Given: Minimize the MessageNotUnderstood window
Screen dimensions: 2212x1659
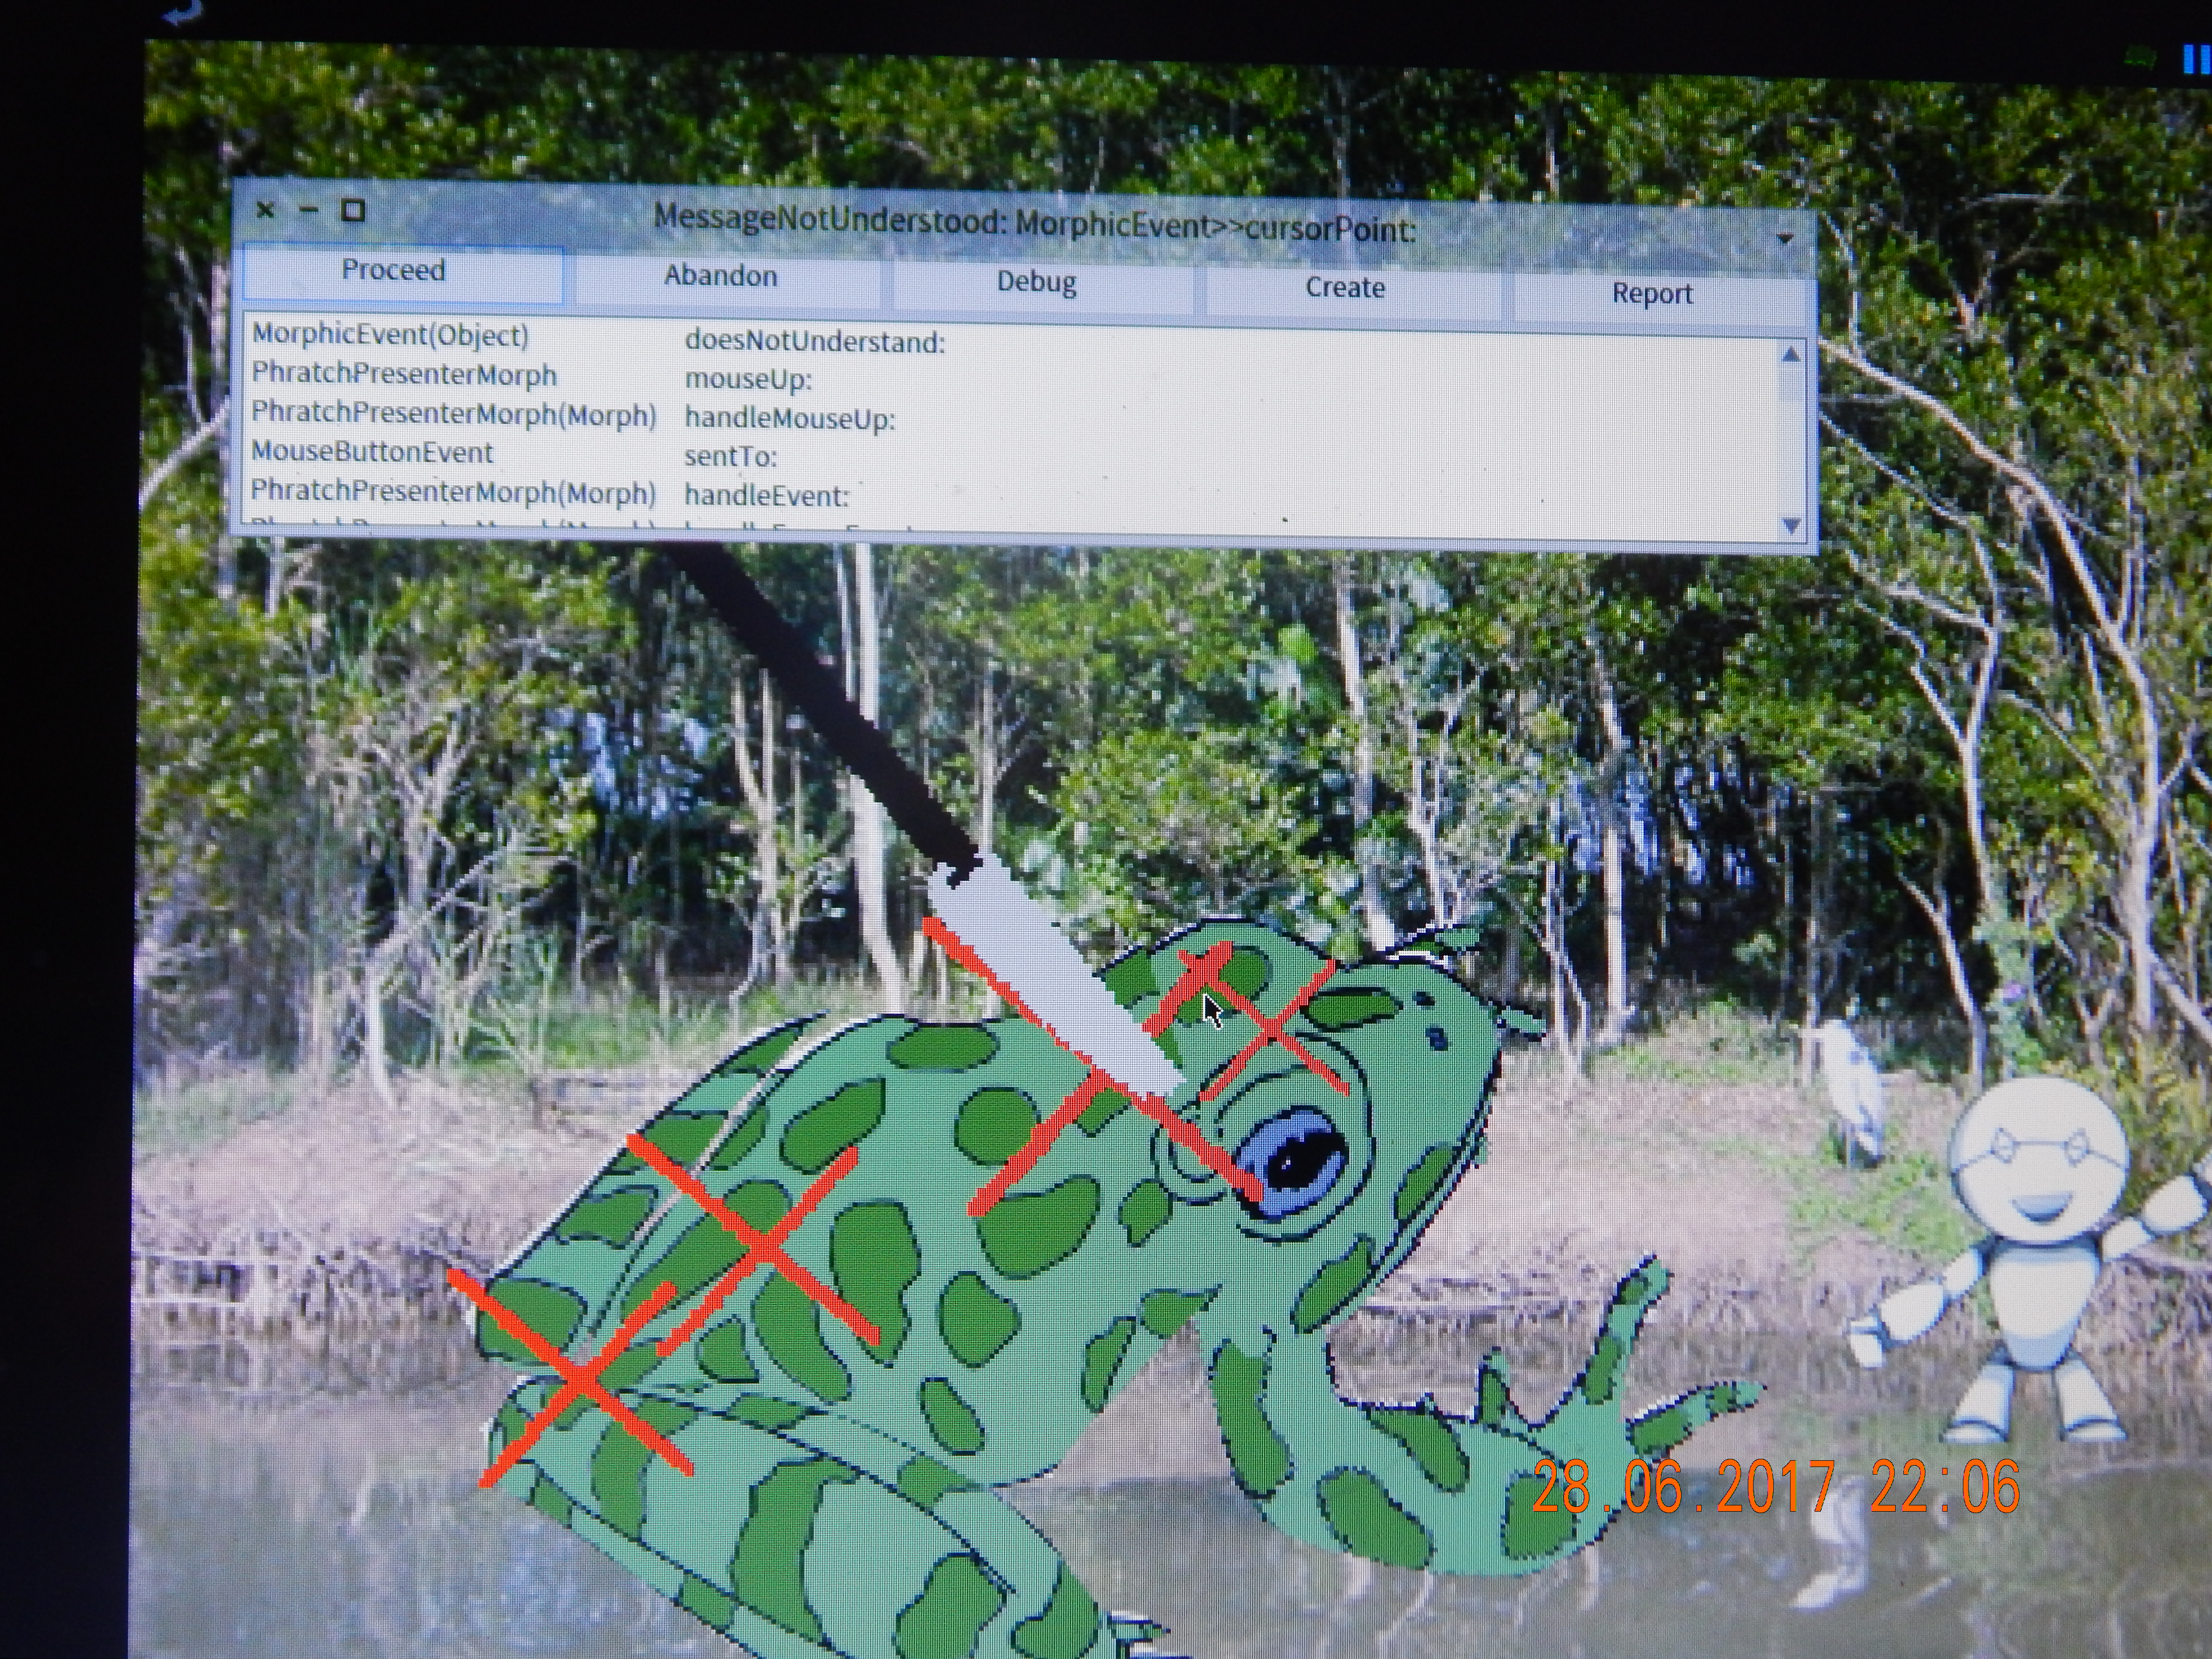Looking at the screenshot, I should click(x=308, y=210).
